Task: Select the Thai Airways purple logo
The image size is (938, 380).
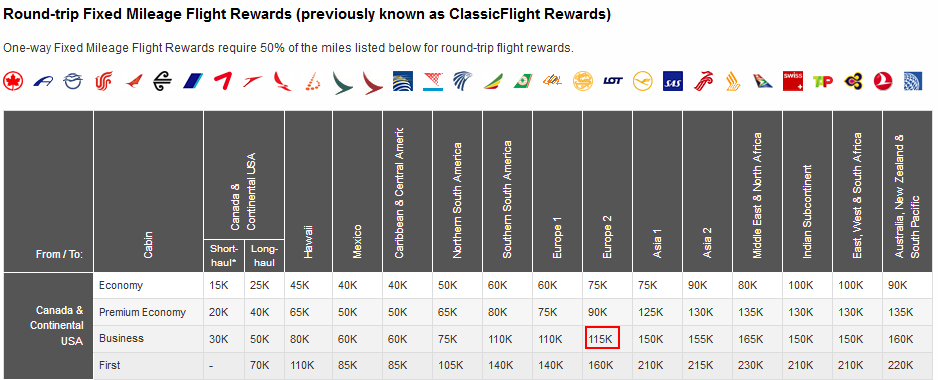Action: coord(852,81)
